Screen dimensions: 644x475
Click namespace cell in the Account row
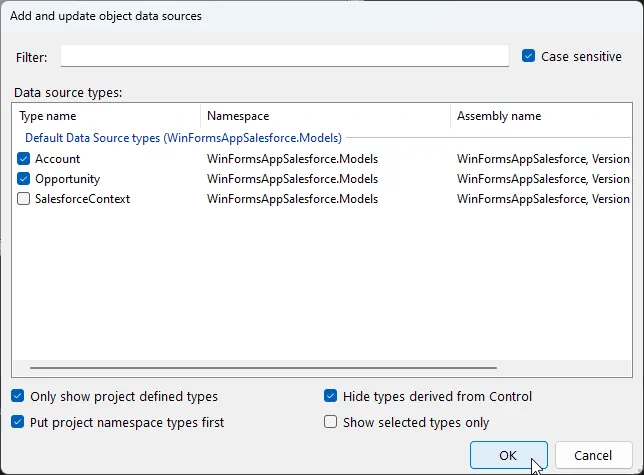click(292, 159)
